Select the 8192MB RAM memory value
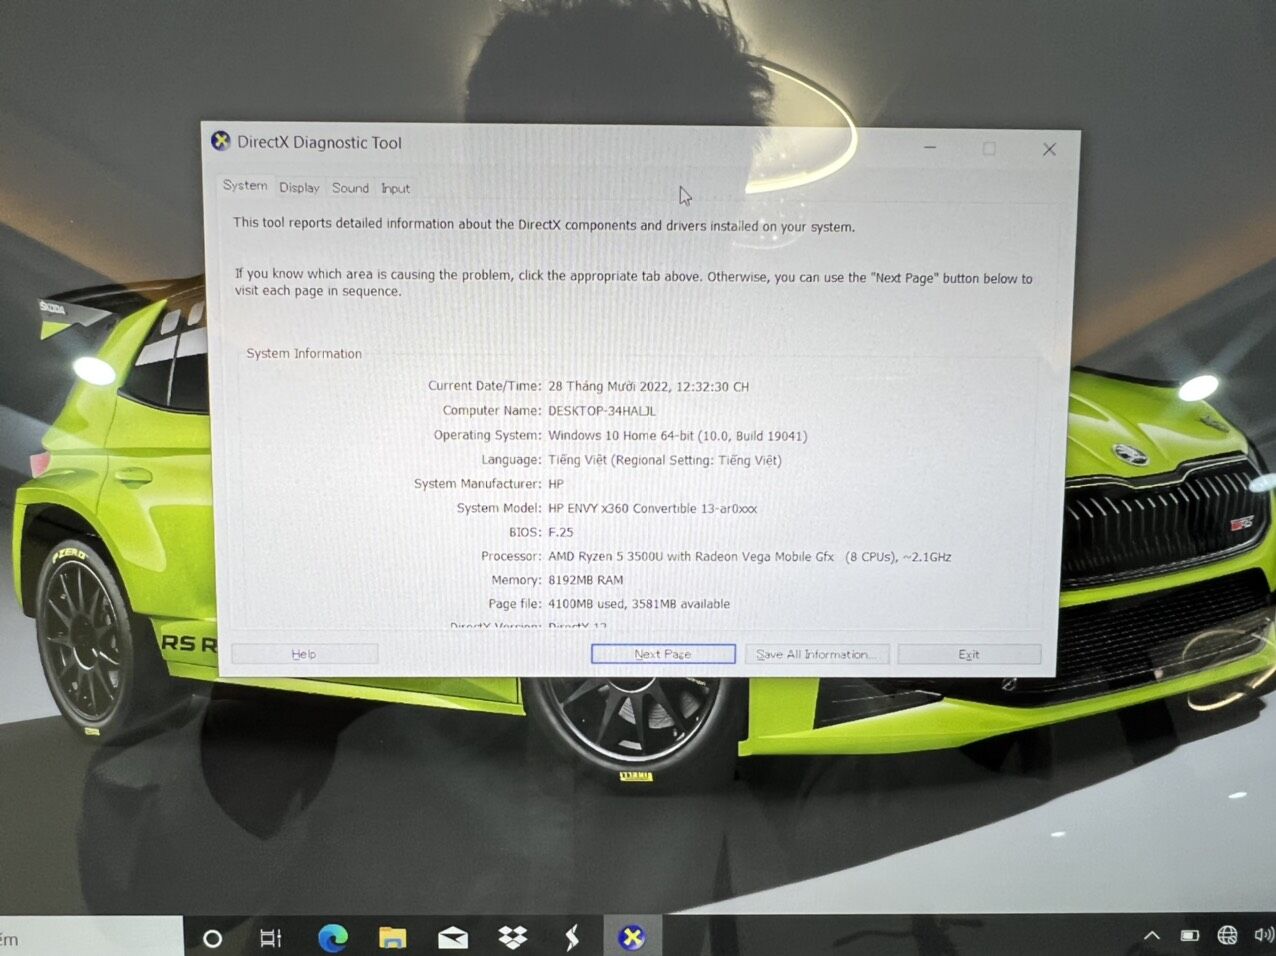The width and height of the screenshot is (1276, 956). point(585,580)
